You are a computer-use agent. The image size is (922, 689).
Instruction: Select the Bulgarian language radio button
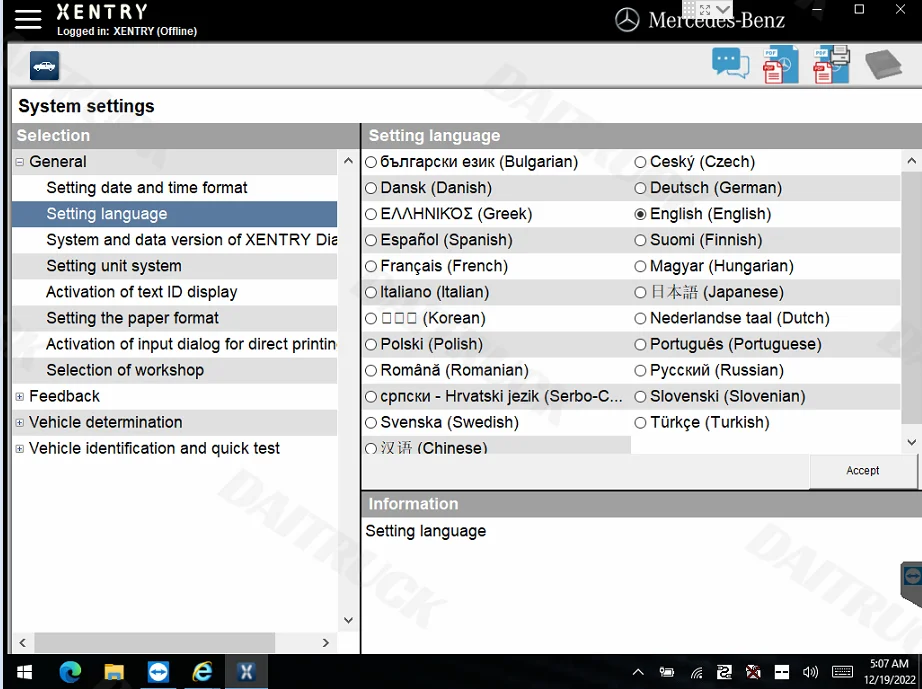(x=370, y=162)
